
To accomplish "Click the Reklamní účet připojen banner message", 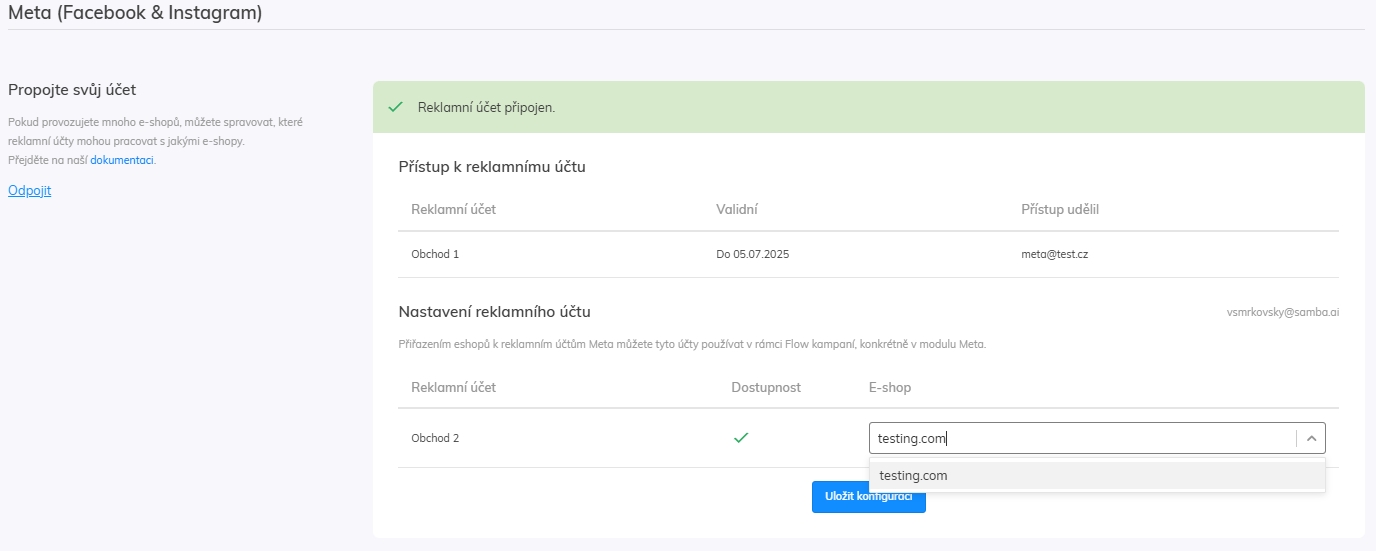I will point(486,107).
